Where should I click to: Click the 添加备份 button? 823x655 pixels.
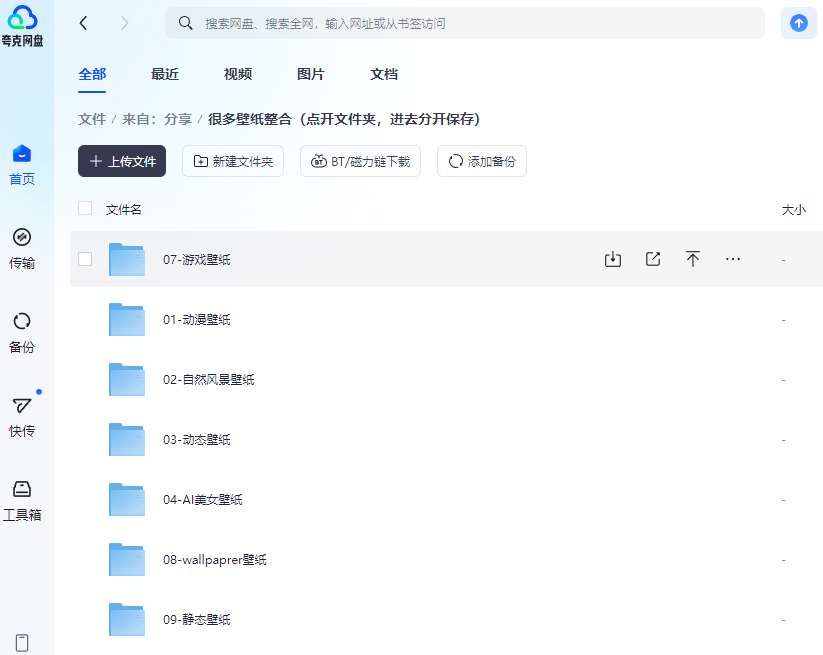482,161
